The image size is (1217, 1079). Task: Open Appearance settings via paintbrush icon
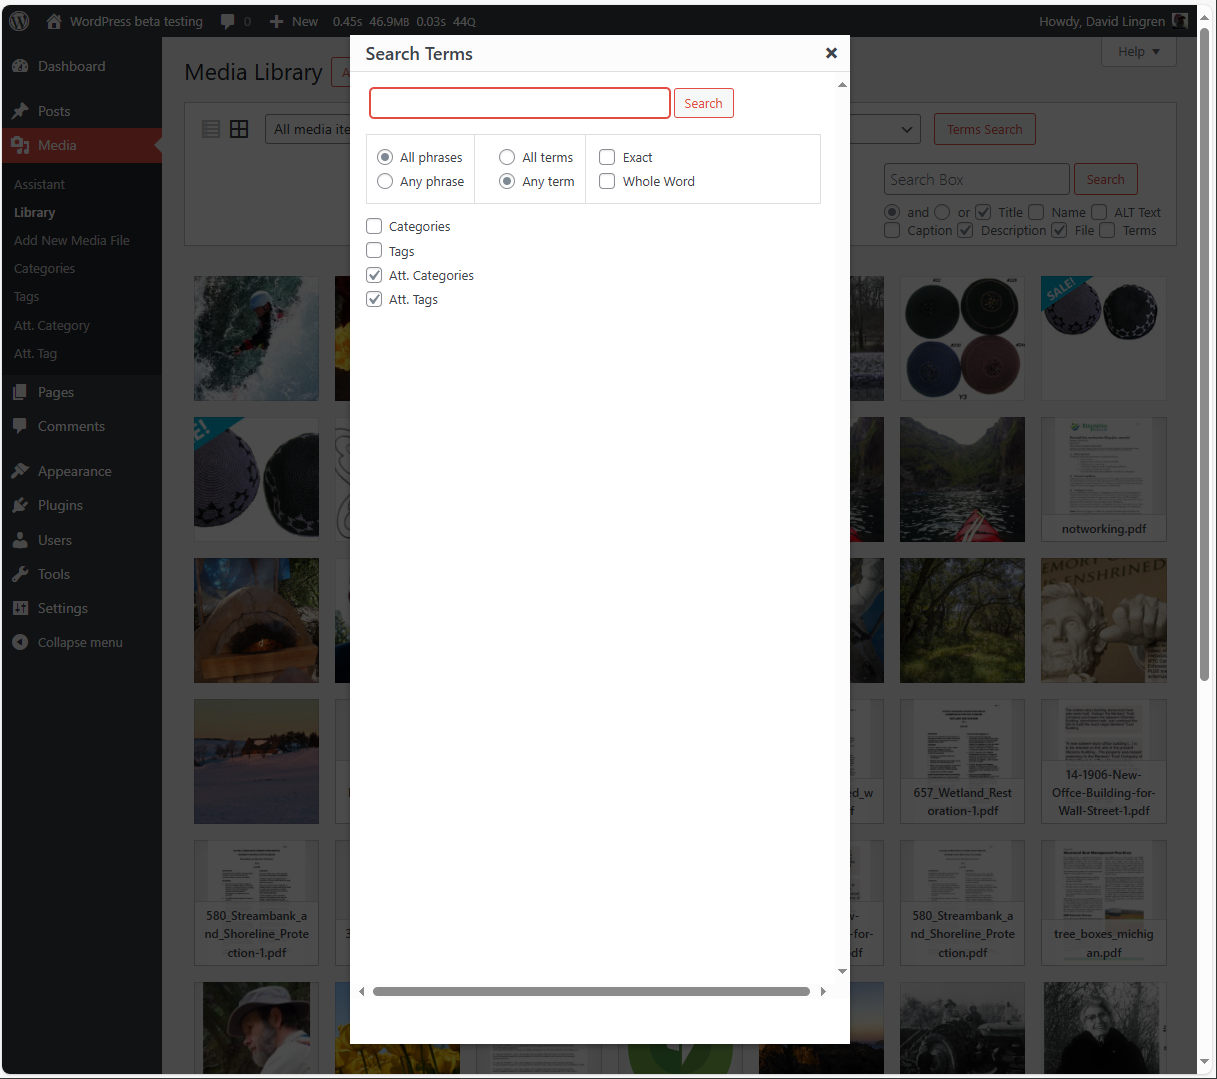(x=21, y=471)
